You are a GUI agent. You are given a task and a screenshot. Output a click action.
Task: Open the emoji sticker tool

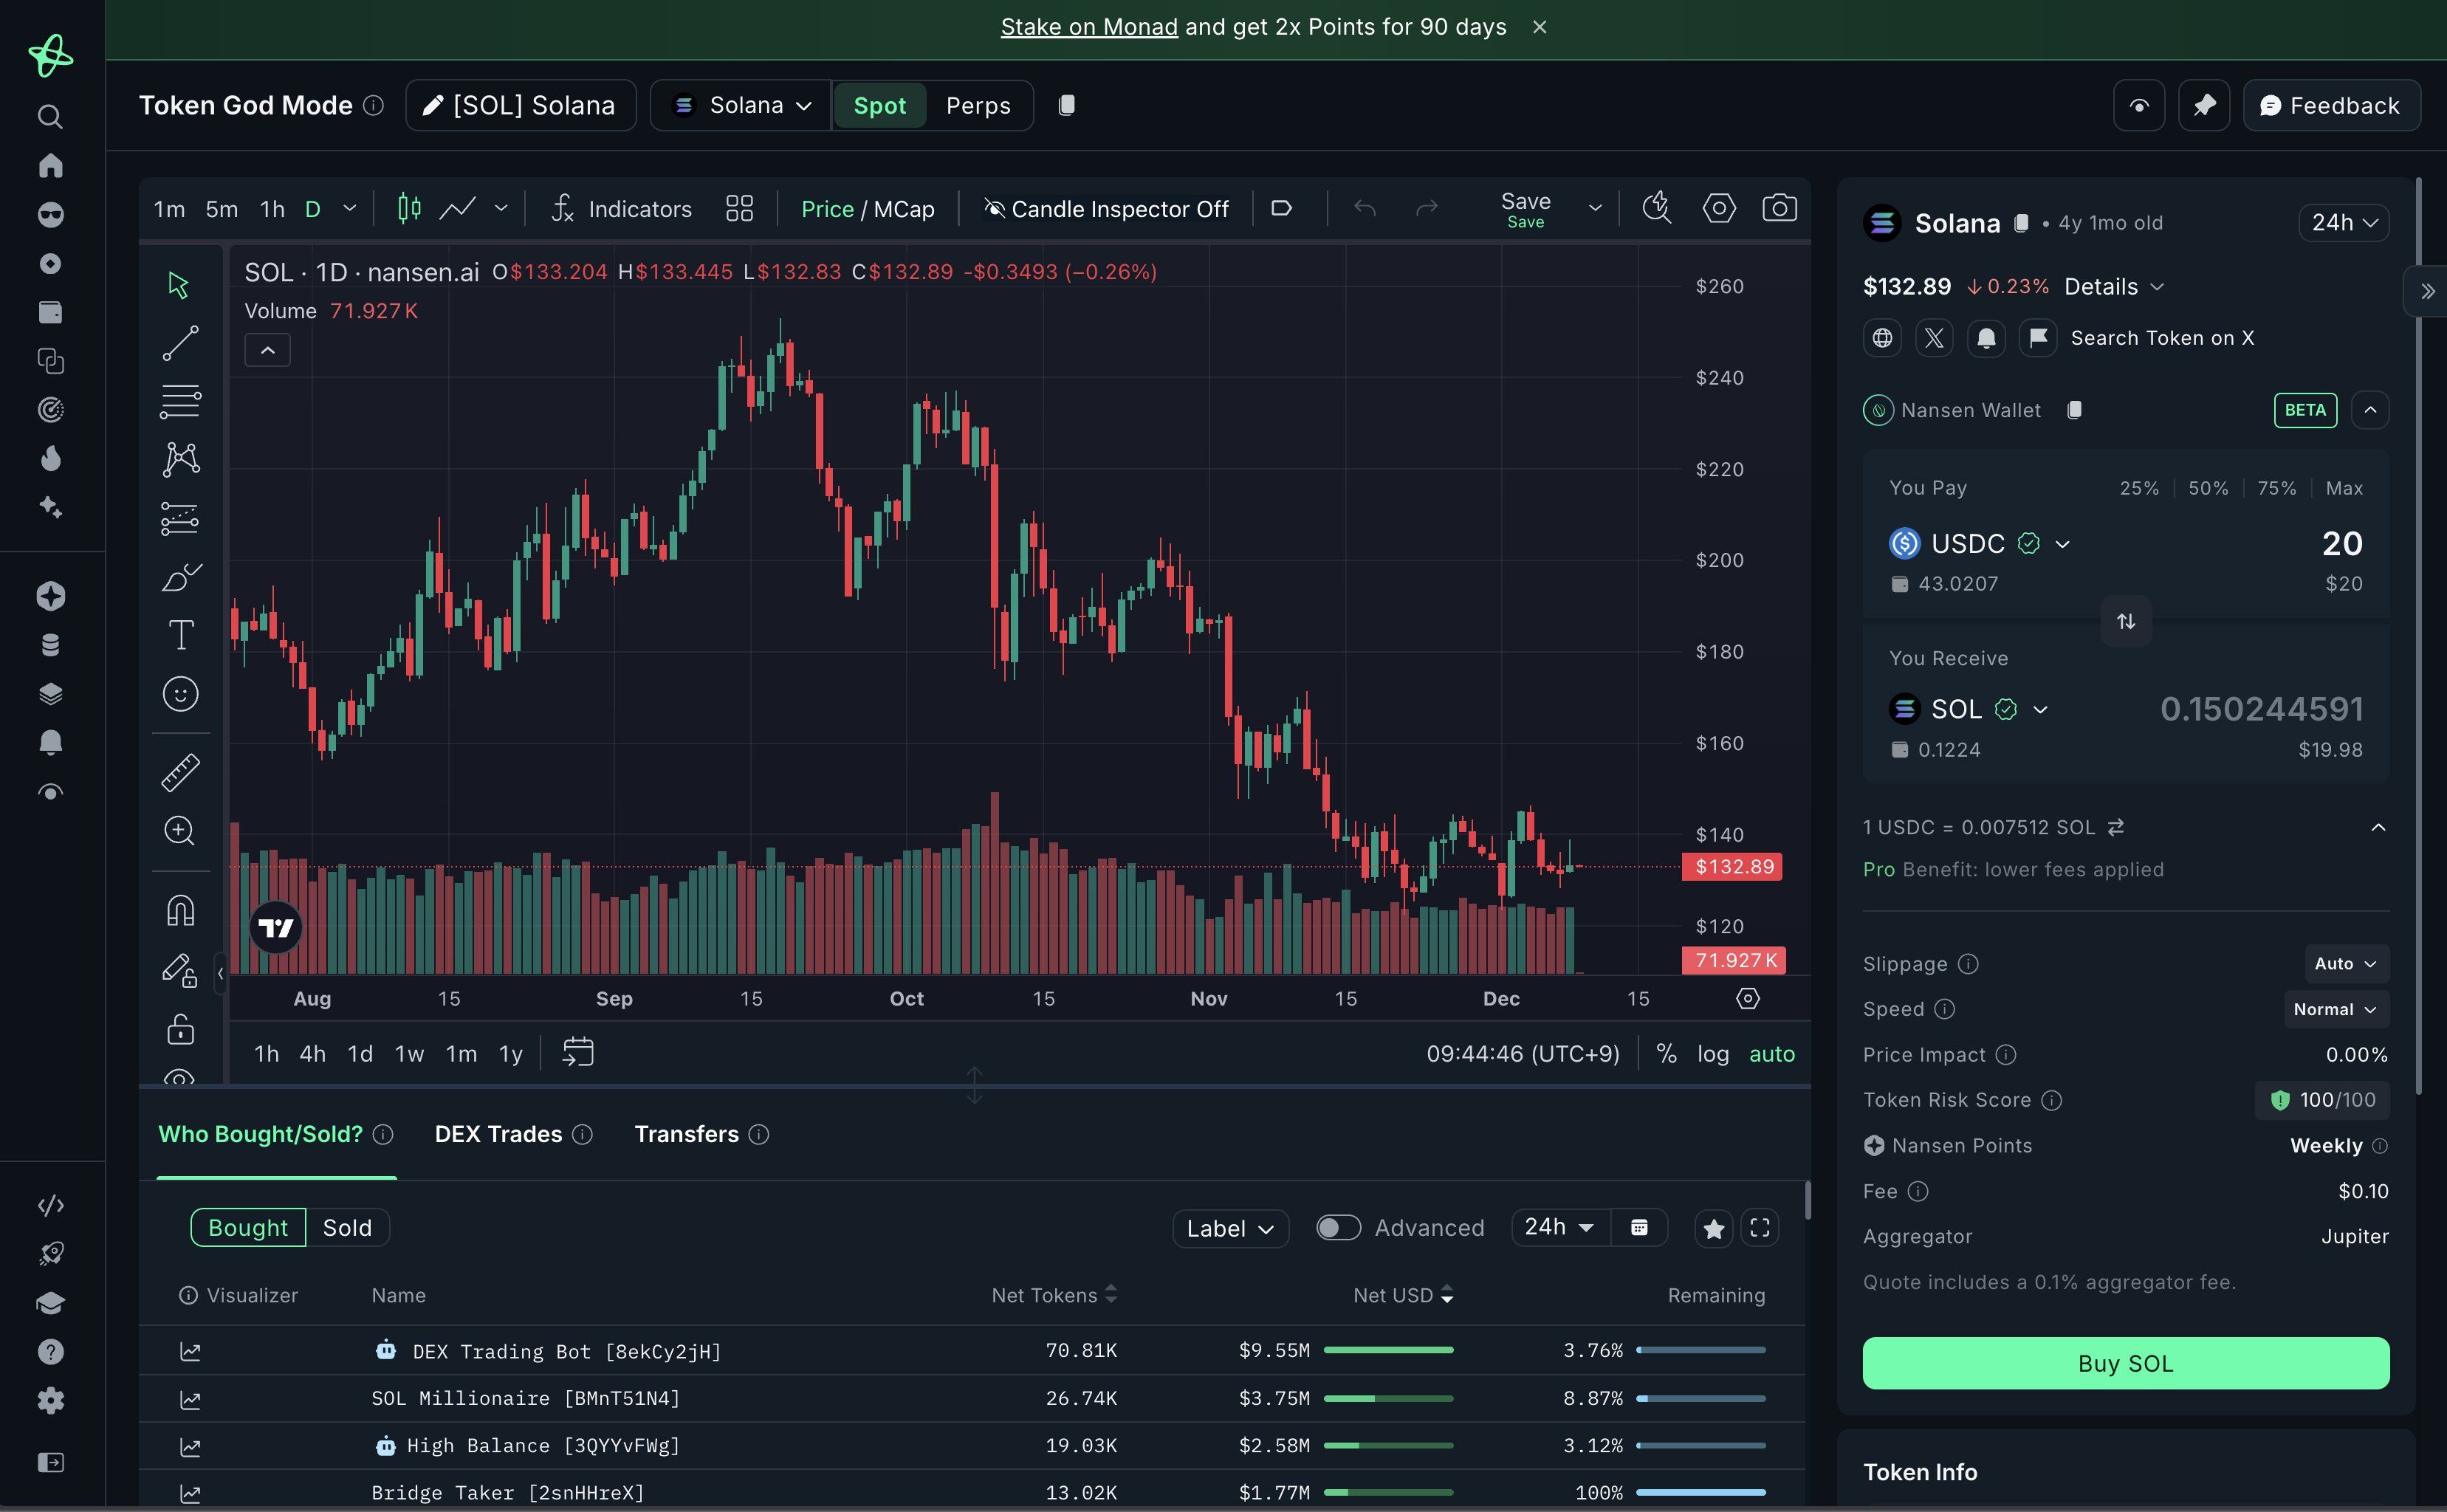[180, 694]
